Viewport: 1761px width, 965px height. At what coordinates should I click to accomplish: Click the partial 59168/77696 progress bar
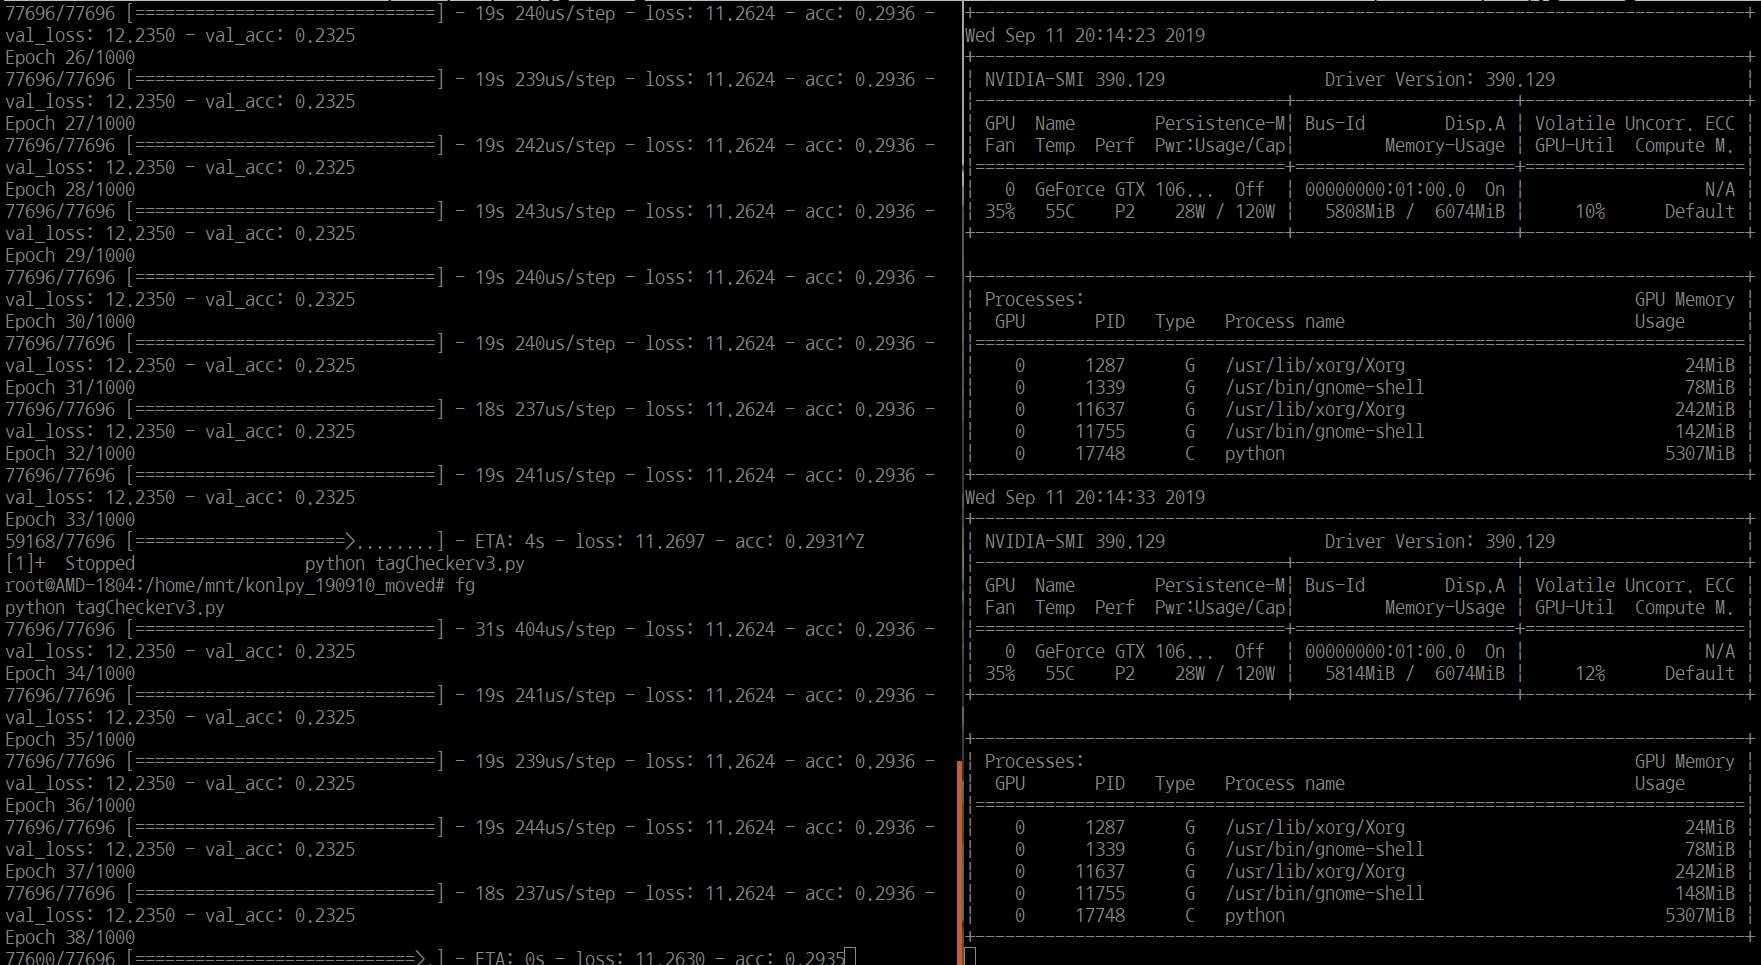285,542
